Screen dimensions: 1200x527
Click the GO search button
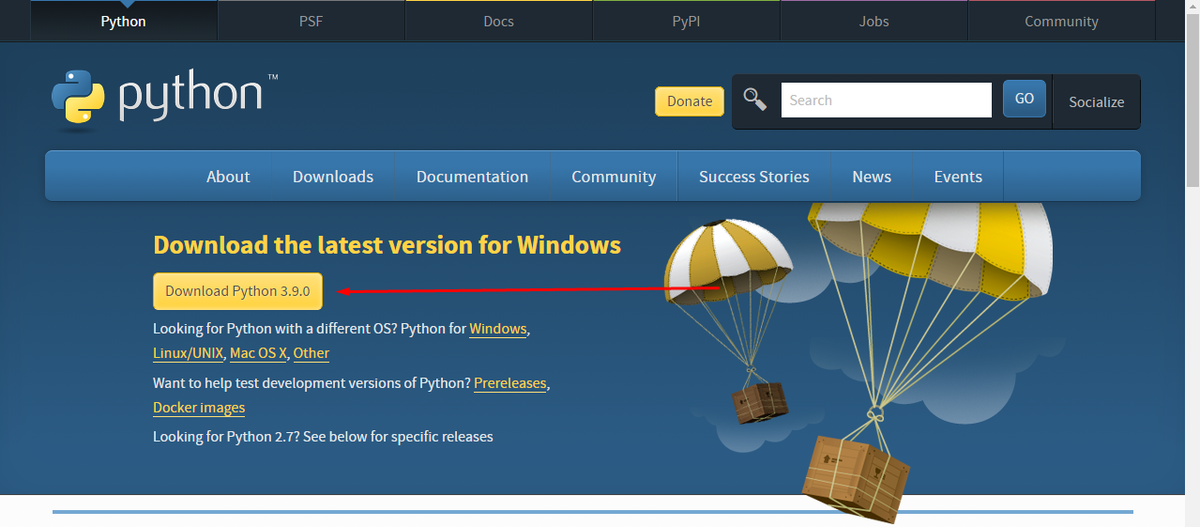(1024, 99)
